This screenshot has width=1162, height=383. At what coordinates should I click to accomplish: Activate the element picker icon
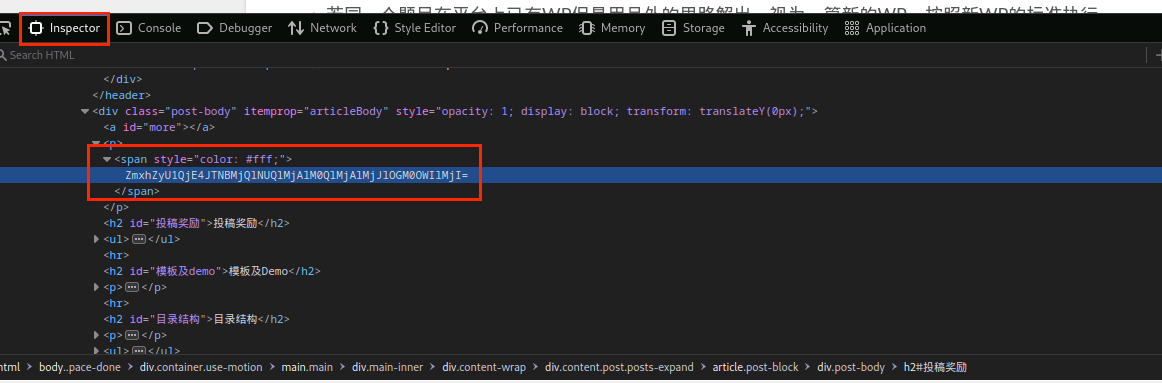[6, 28]
